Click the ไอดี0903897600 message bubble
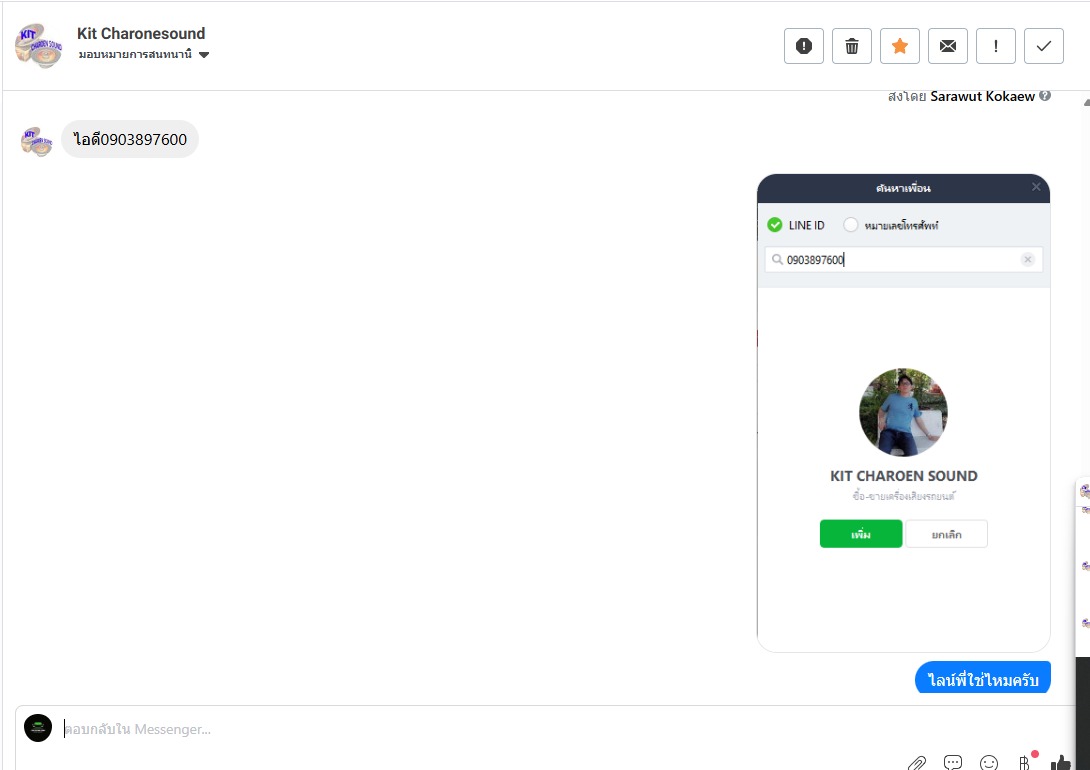This screenshot has height=770, width=1090. [130, 139]
